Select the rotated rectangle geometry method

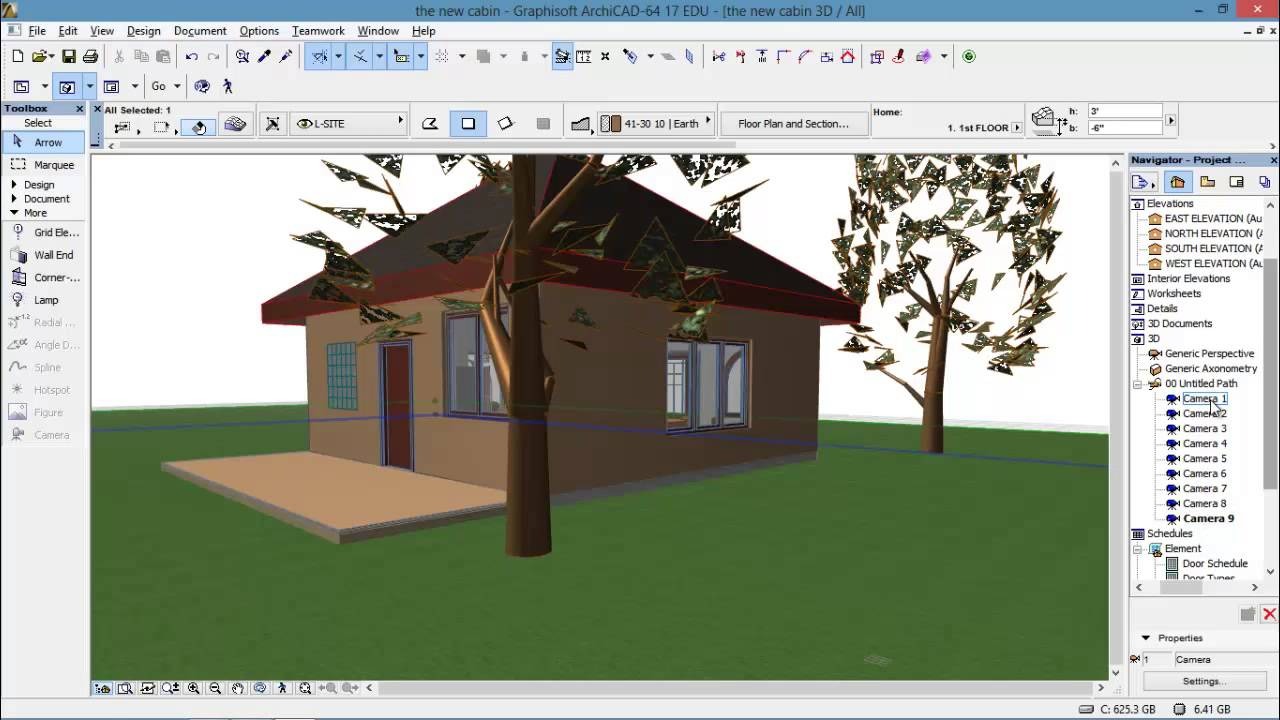pos(505,124)
